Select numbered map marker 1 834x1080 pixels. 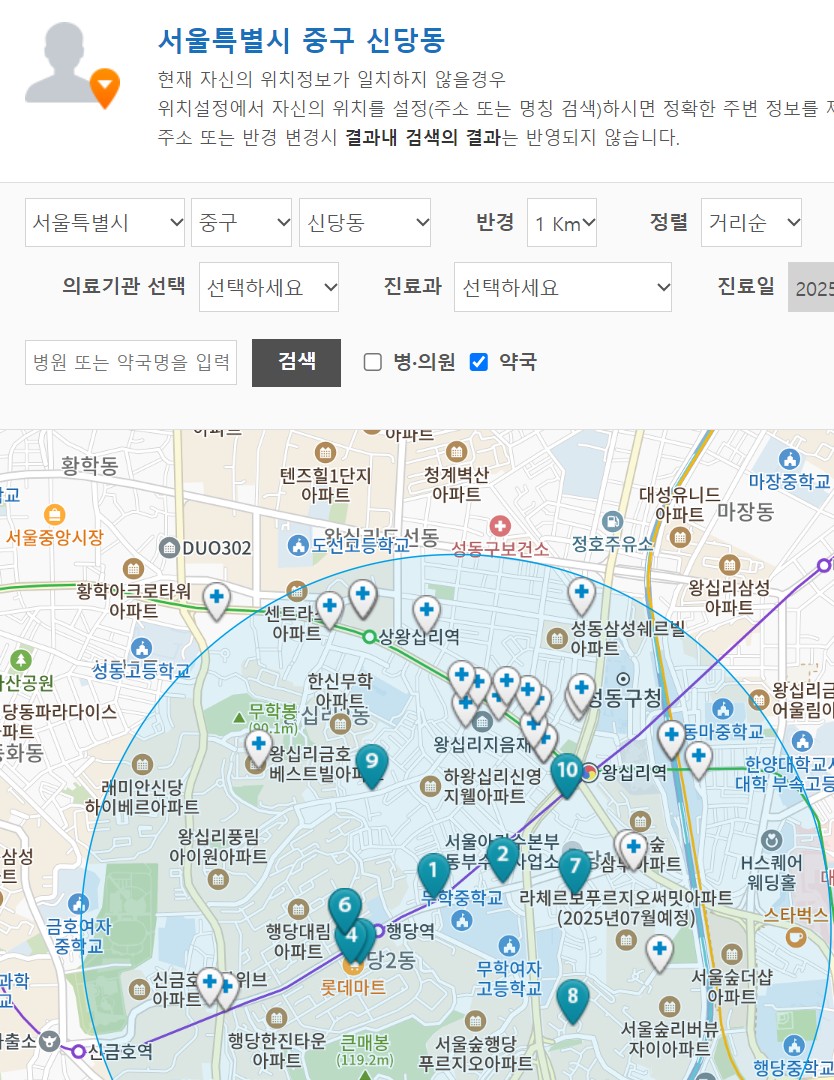click(433, 873)
